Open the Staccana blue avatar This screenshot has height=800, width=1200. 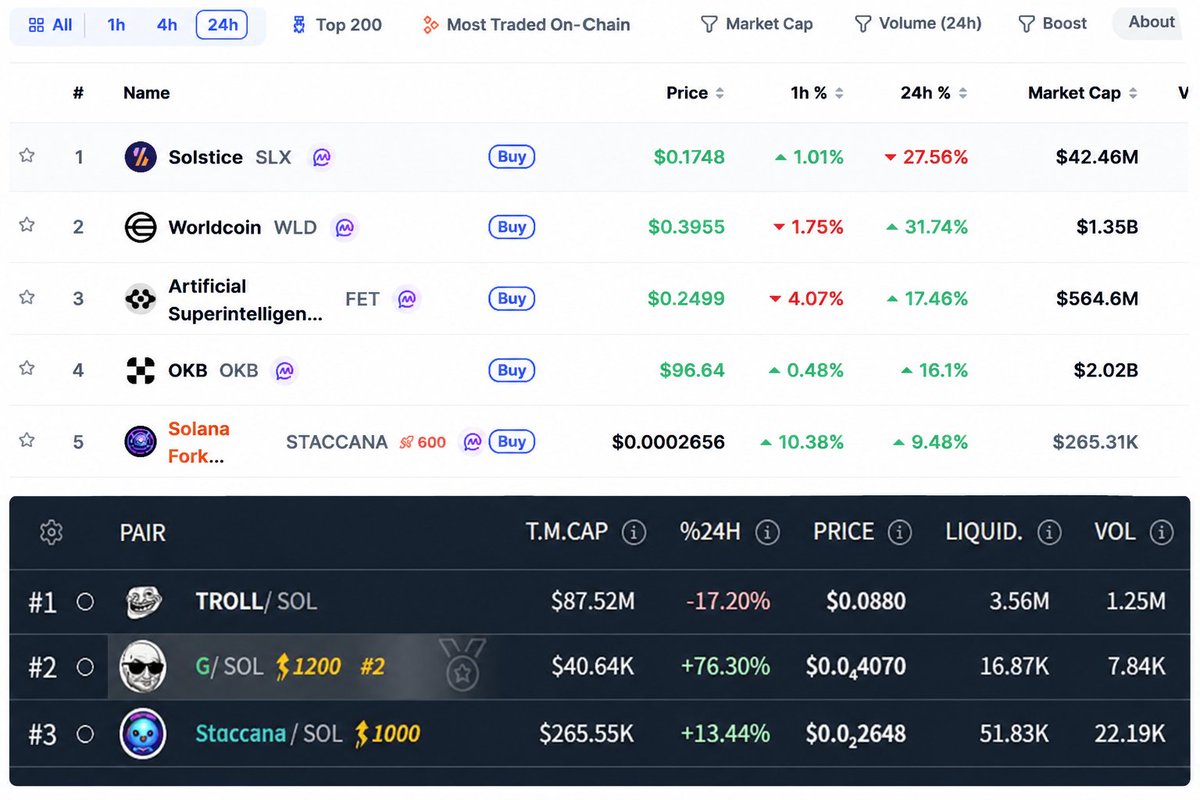coord(143,734)
